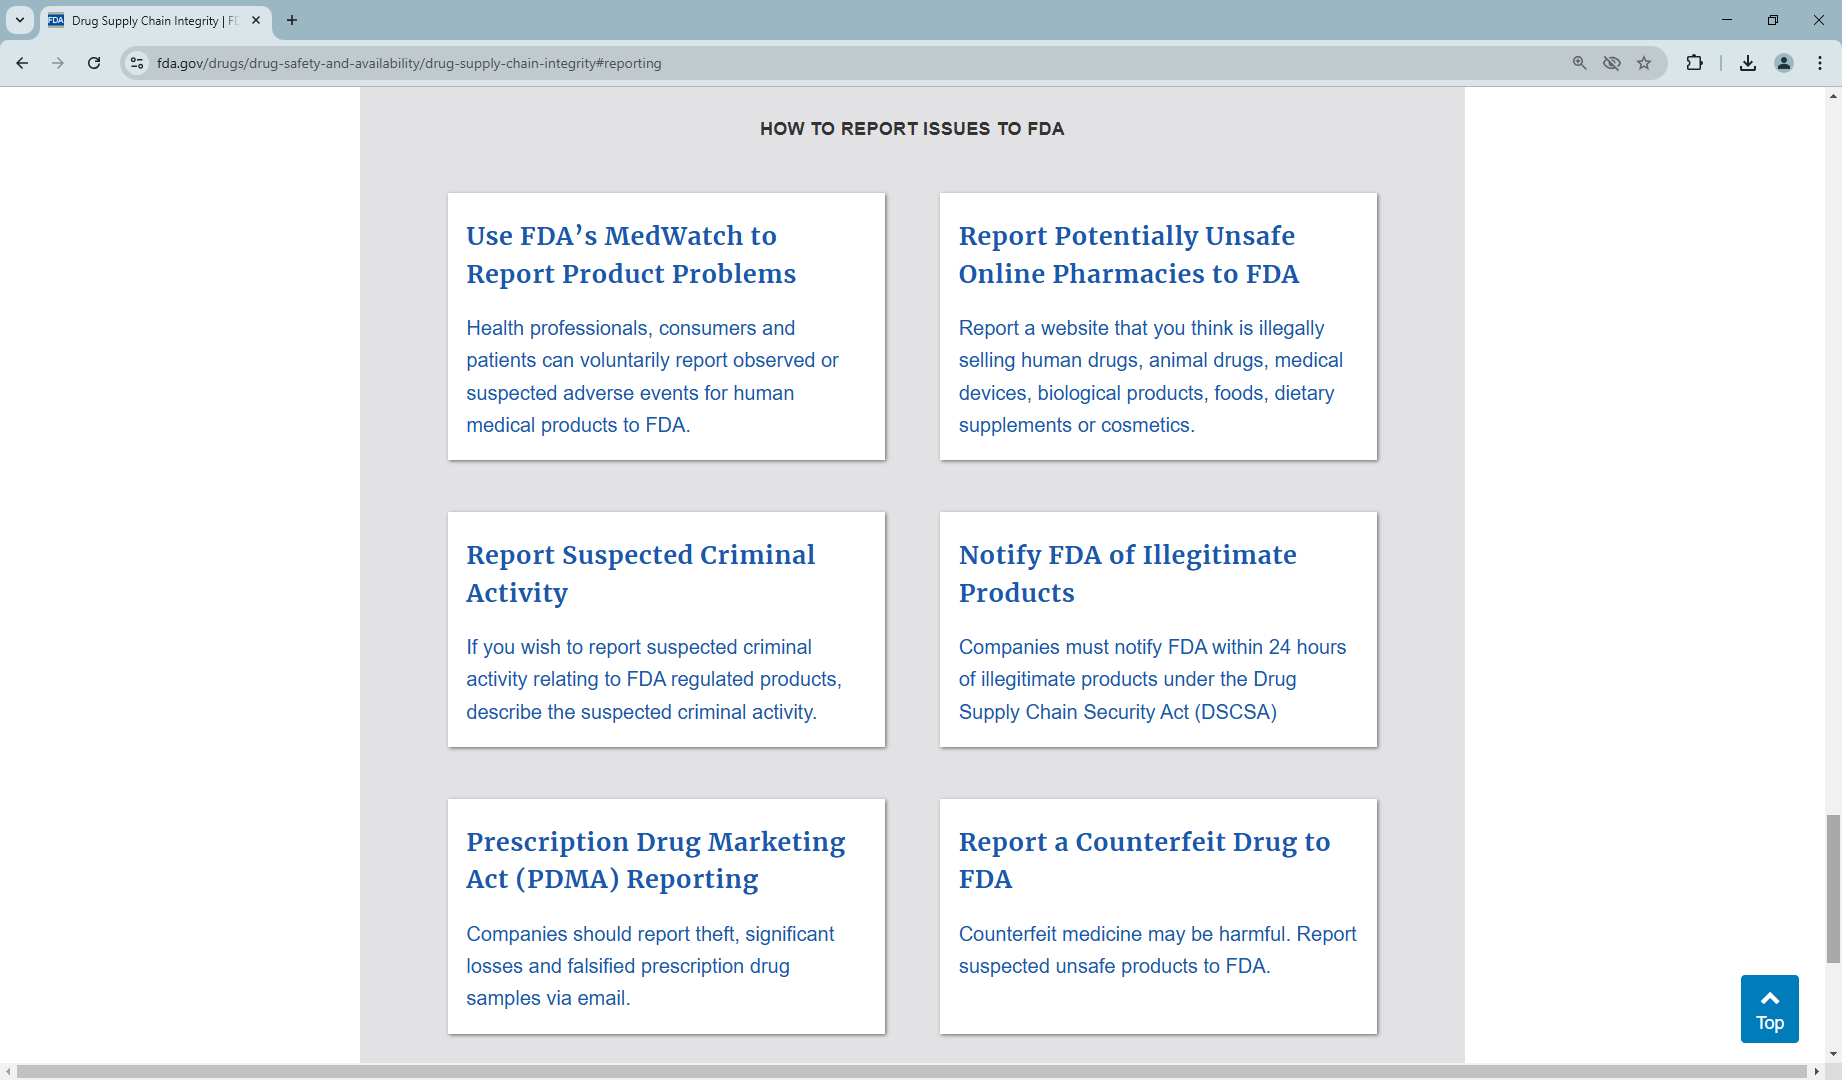Screen dimensions: 1842x1080
Task: Open the Extensions puzzle icon
Action: 1694,63
